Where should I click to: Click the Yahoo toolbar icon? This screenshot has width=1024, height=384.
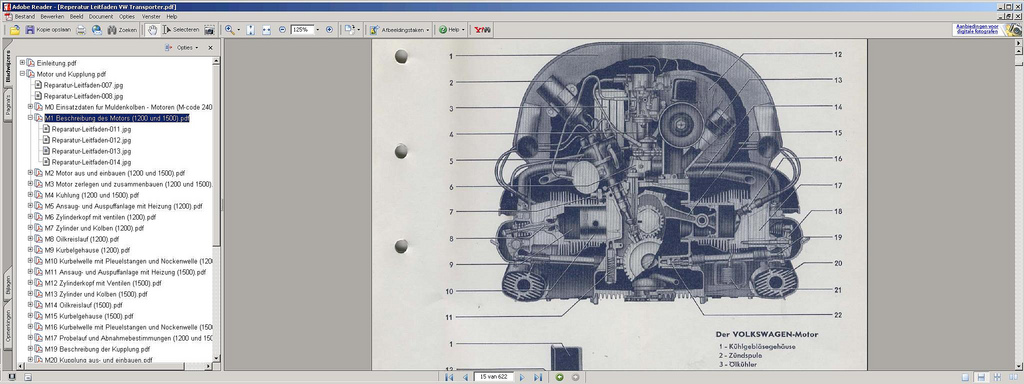[x=483, y=30]
